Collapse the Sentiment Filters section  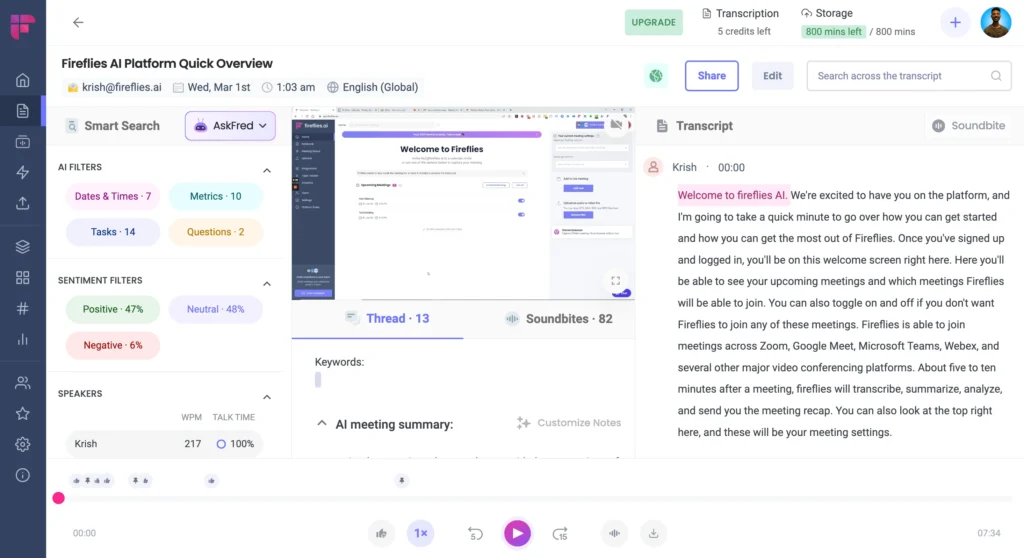267,284
